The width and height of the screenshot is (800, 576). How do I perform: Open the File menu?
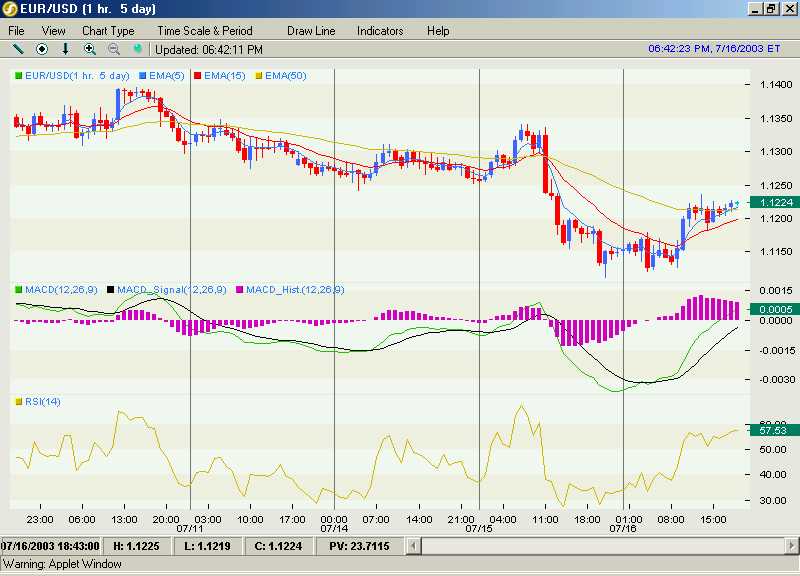(16, 31)
